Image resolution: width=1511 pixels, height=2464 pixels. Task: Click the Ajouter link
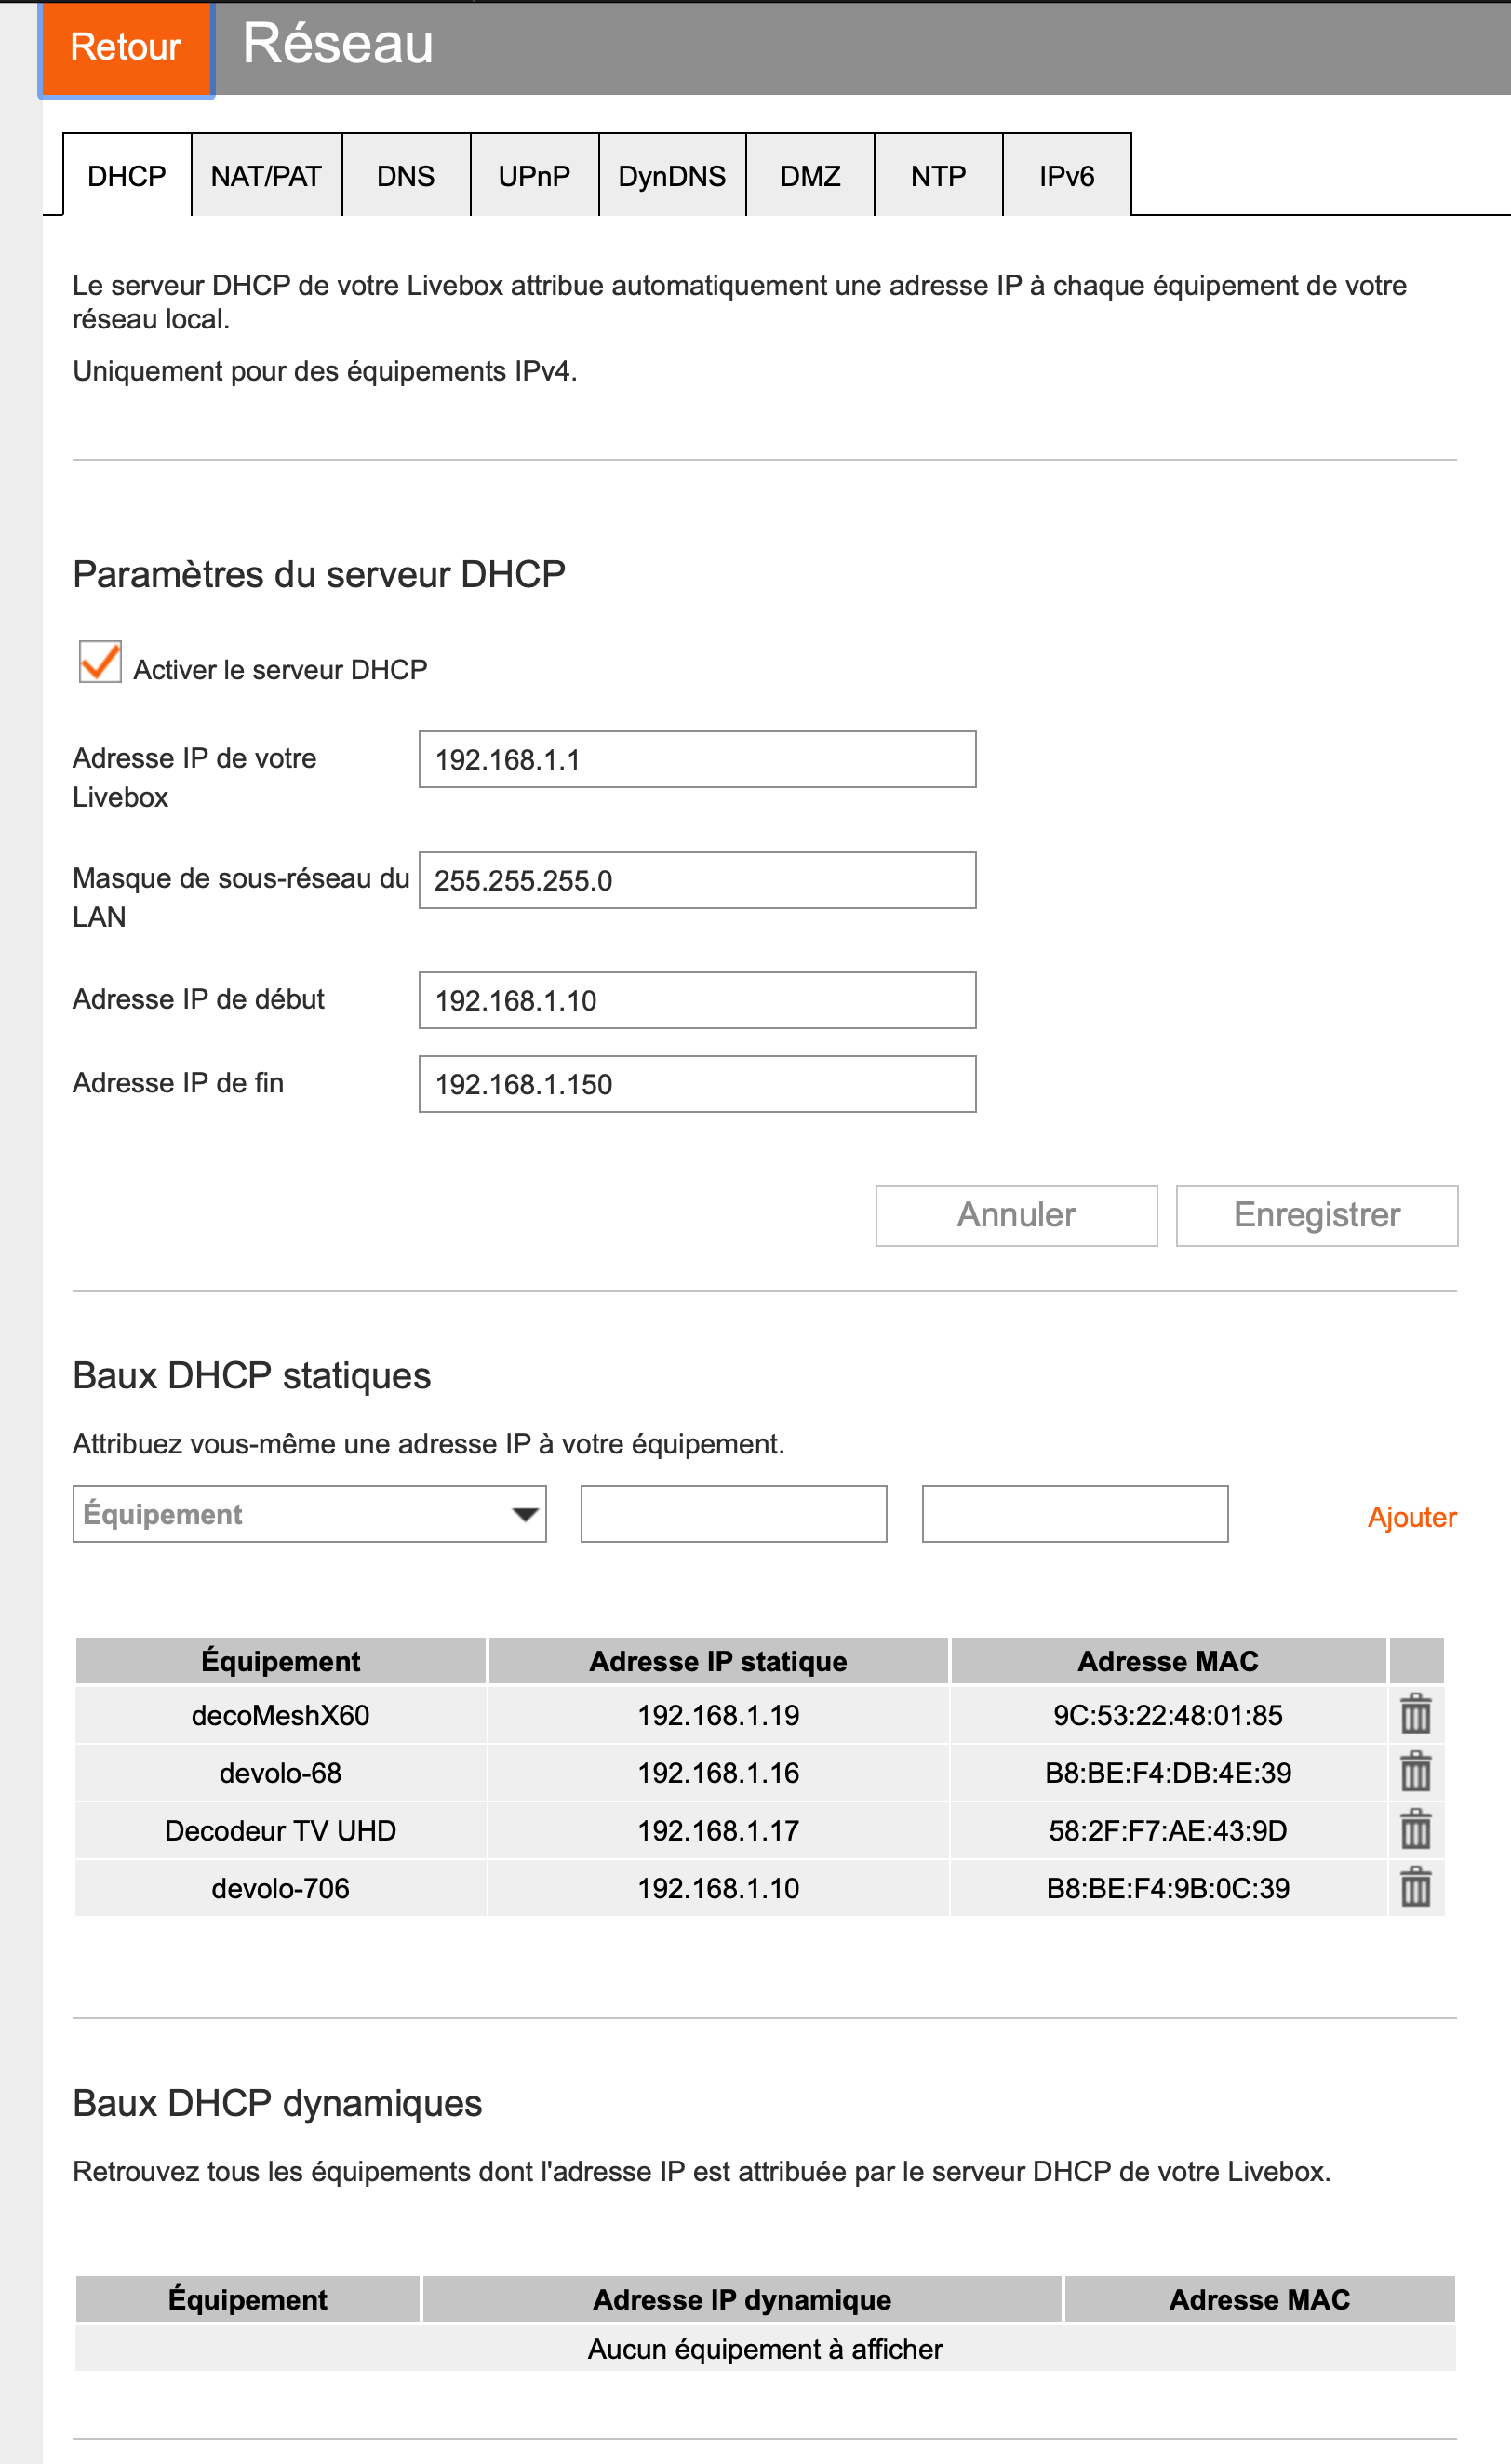[x=1411, y=1517]
